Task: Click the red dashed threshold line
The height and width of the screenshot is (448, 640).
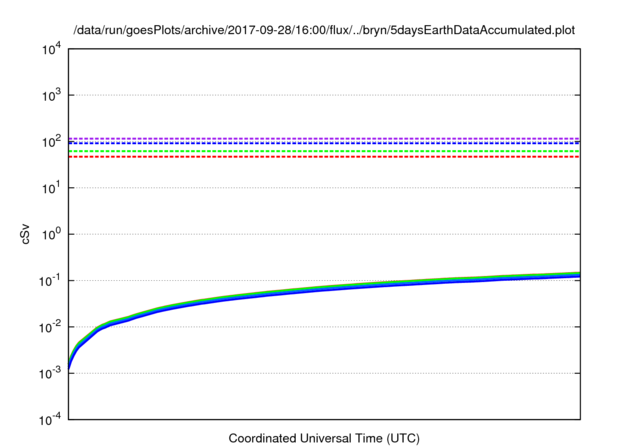Action: tap(324, 157)
